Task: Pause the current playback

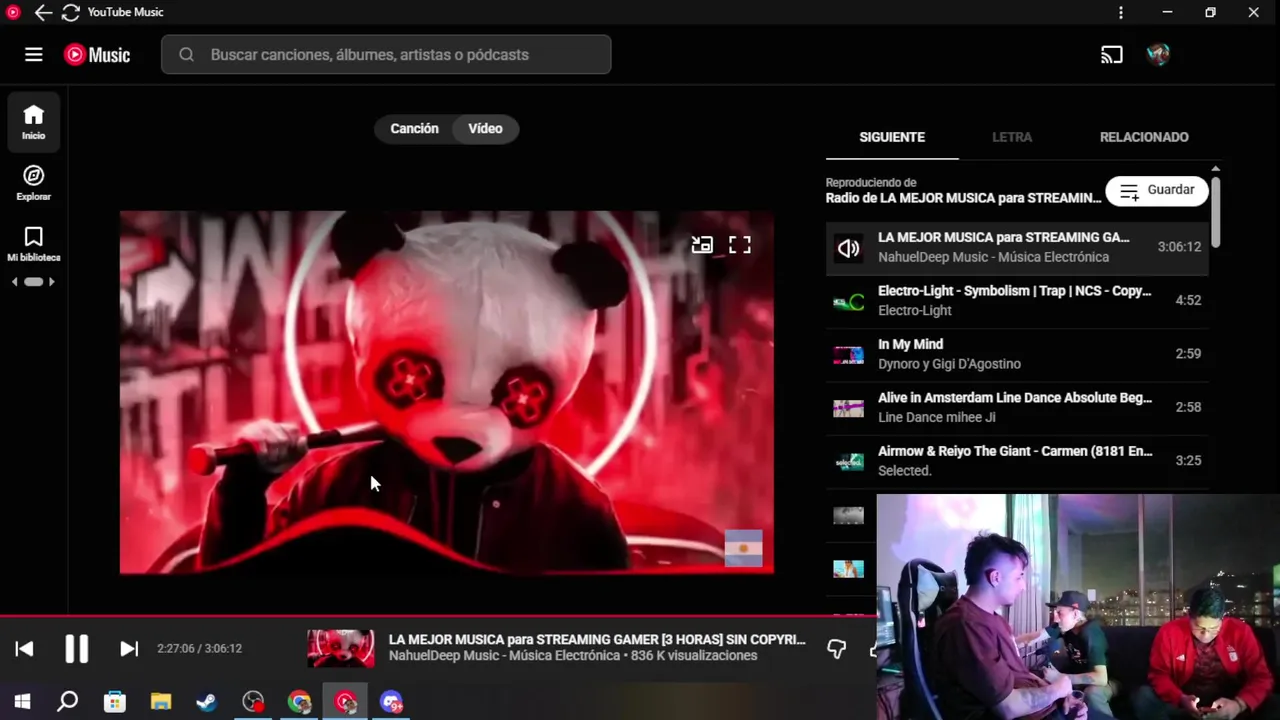Action: point(77,649)
